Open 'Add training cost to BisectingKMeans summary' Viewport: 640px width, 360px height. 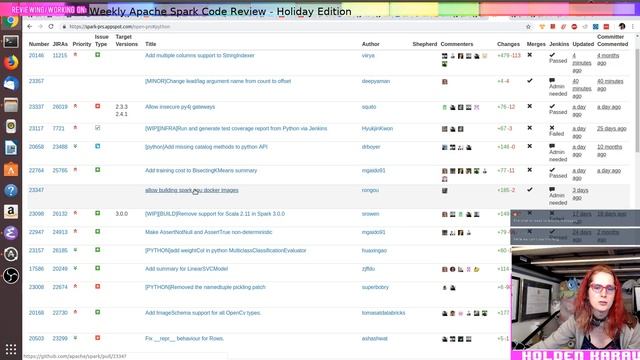[201, 171]
